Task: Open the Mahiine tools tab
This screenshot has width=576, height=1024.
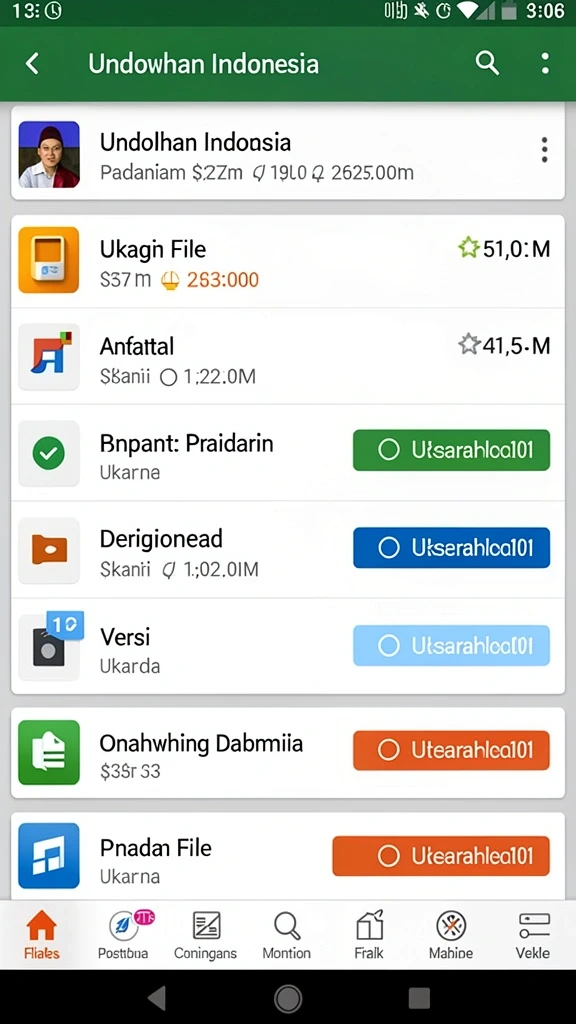Action: [x=451, y=935]
